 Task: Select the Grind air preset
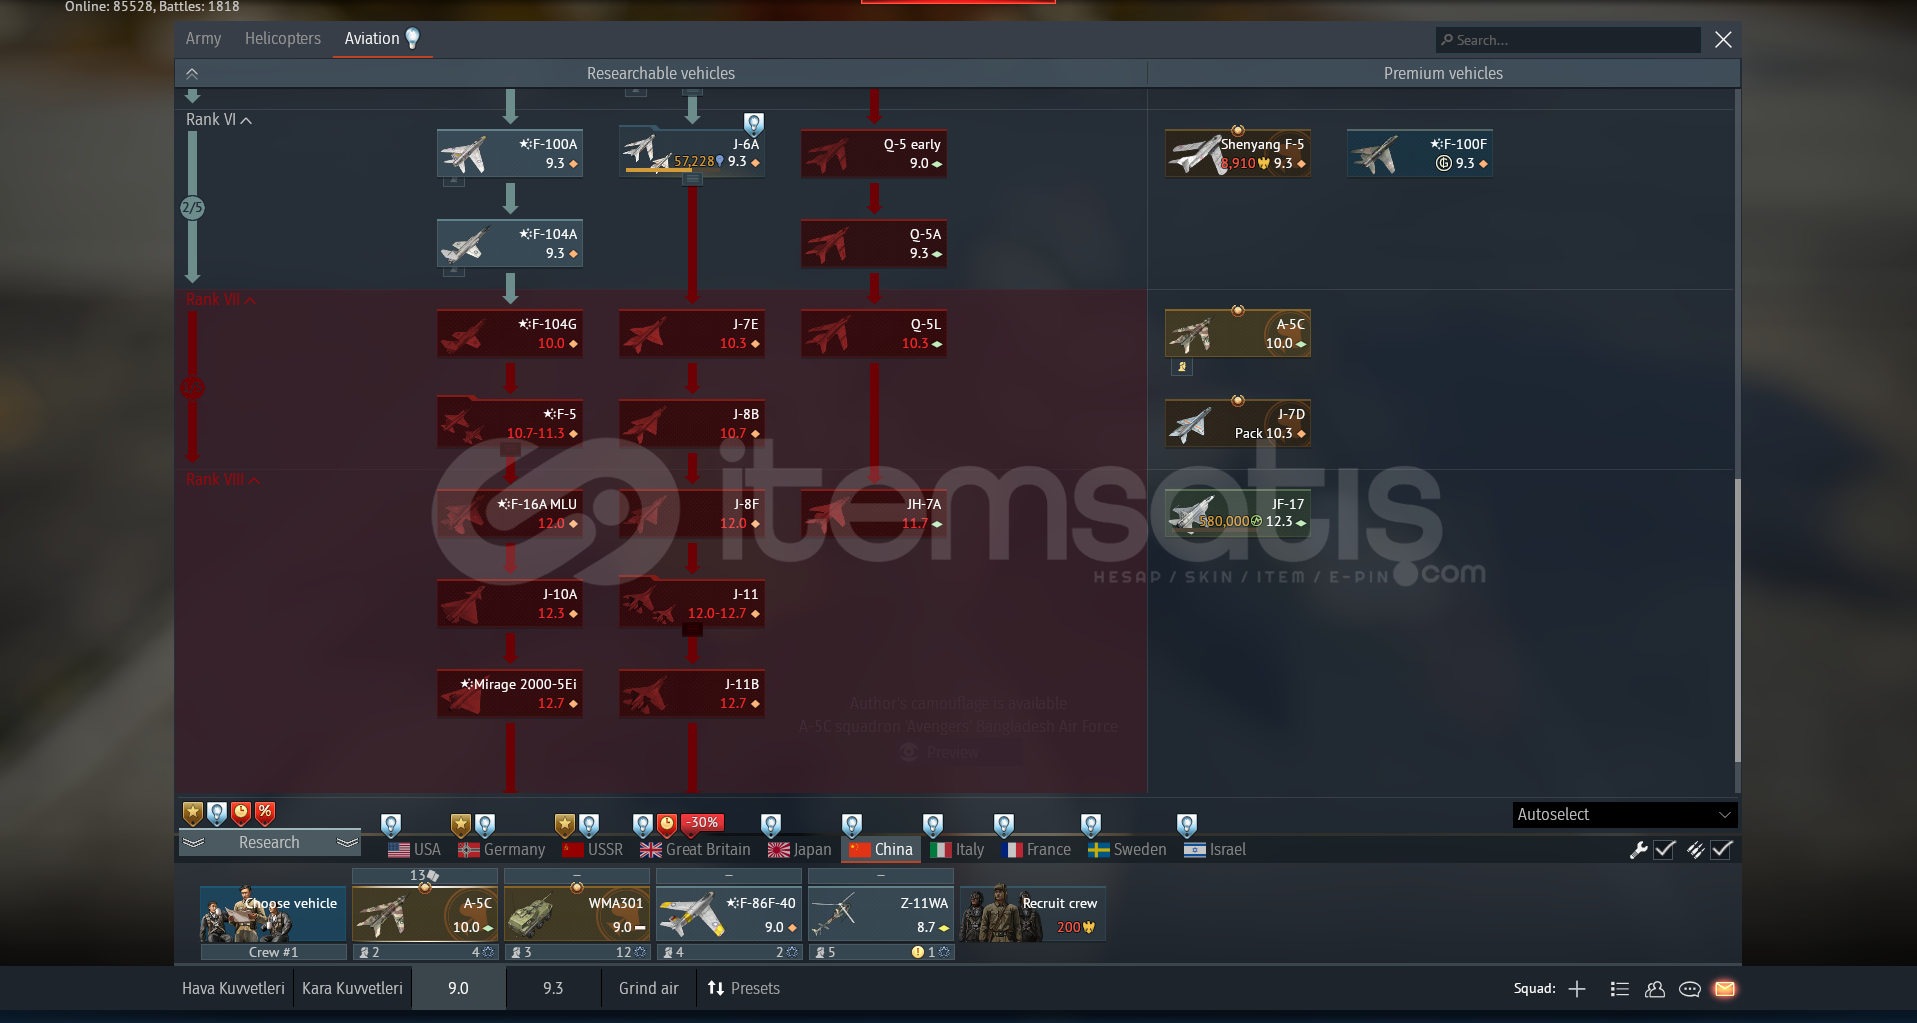649,989
